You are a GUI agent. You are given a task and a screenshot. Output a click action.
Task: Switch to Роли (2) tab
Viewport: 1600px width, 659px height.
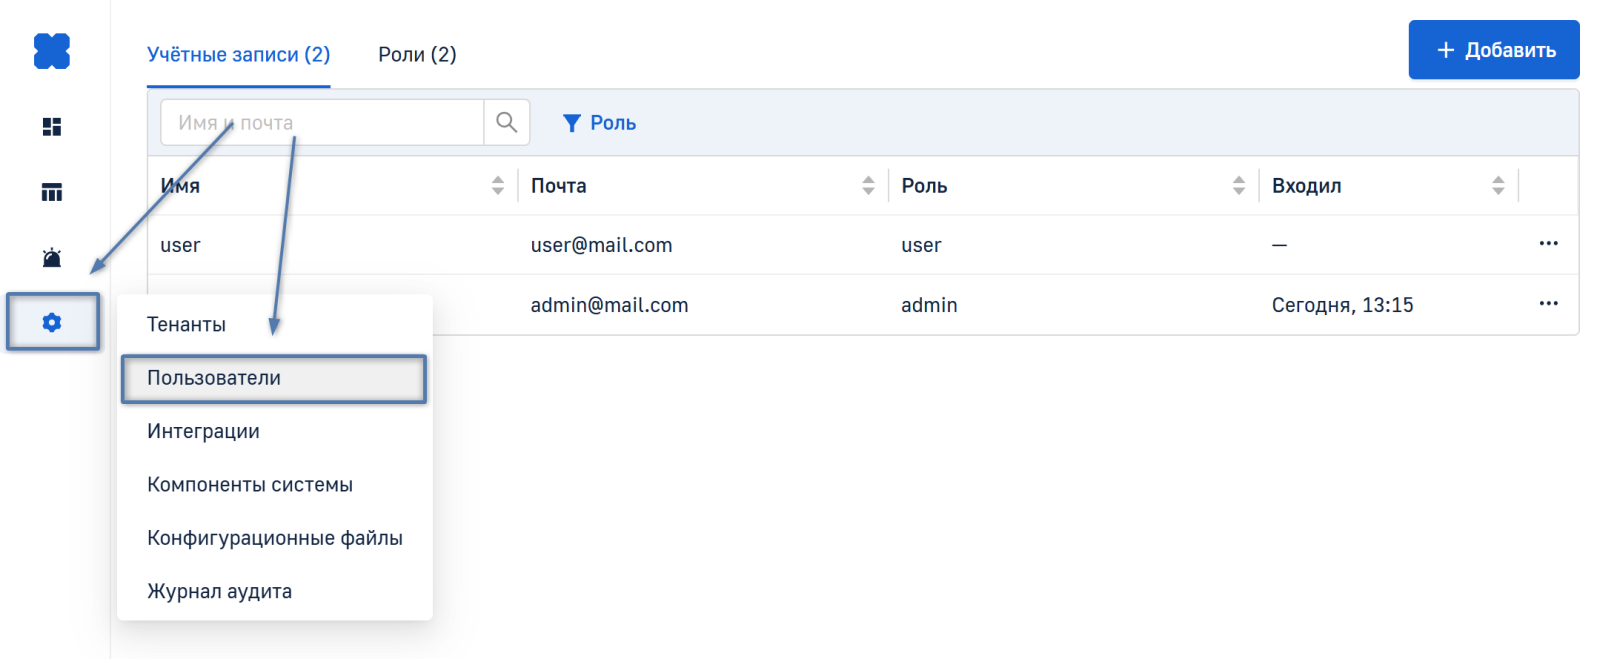(x=417, y=55)
